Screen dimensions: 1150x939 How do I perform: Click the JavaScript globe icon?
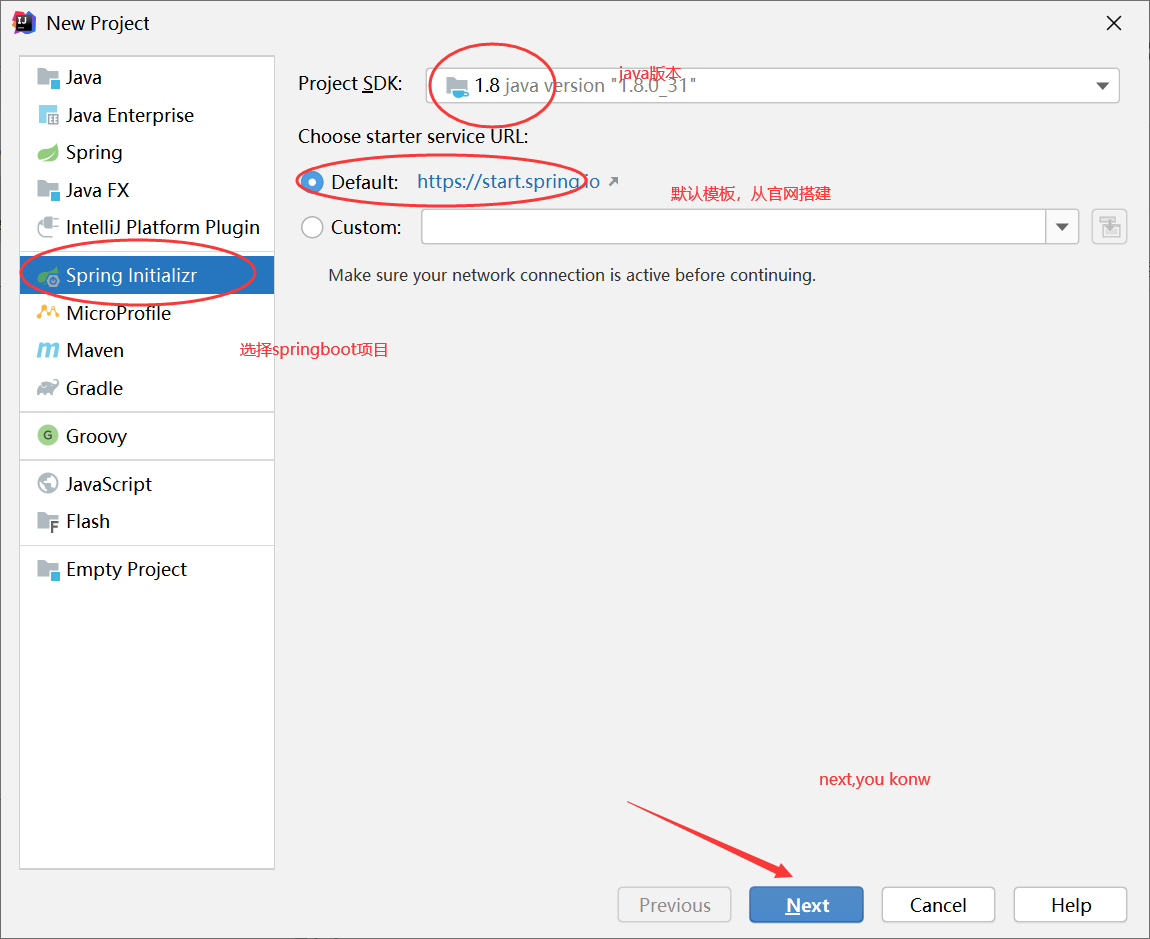tap(48, 483)
